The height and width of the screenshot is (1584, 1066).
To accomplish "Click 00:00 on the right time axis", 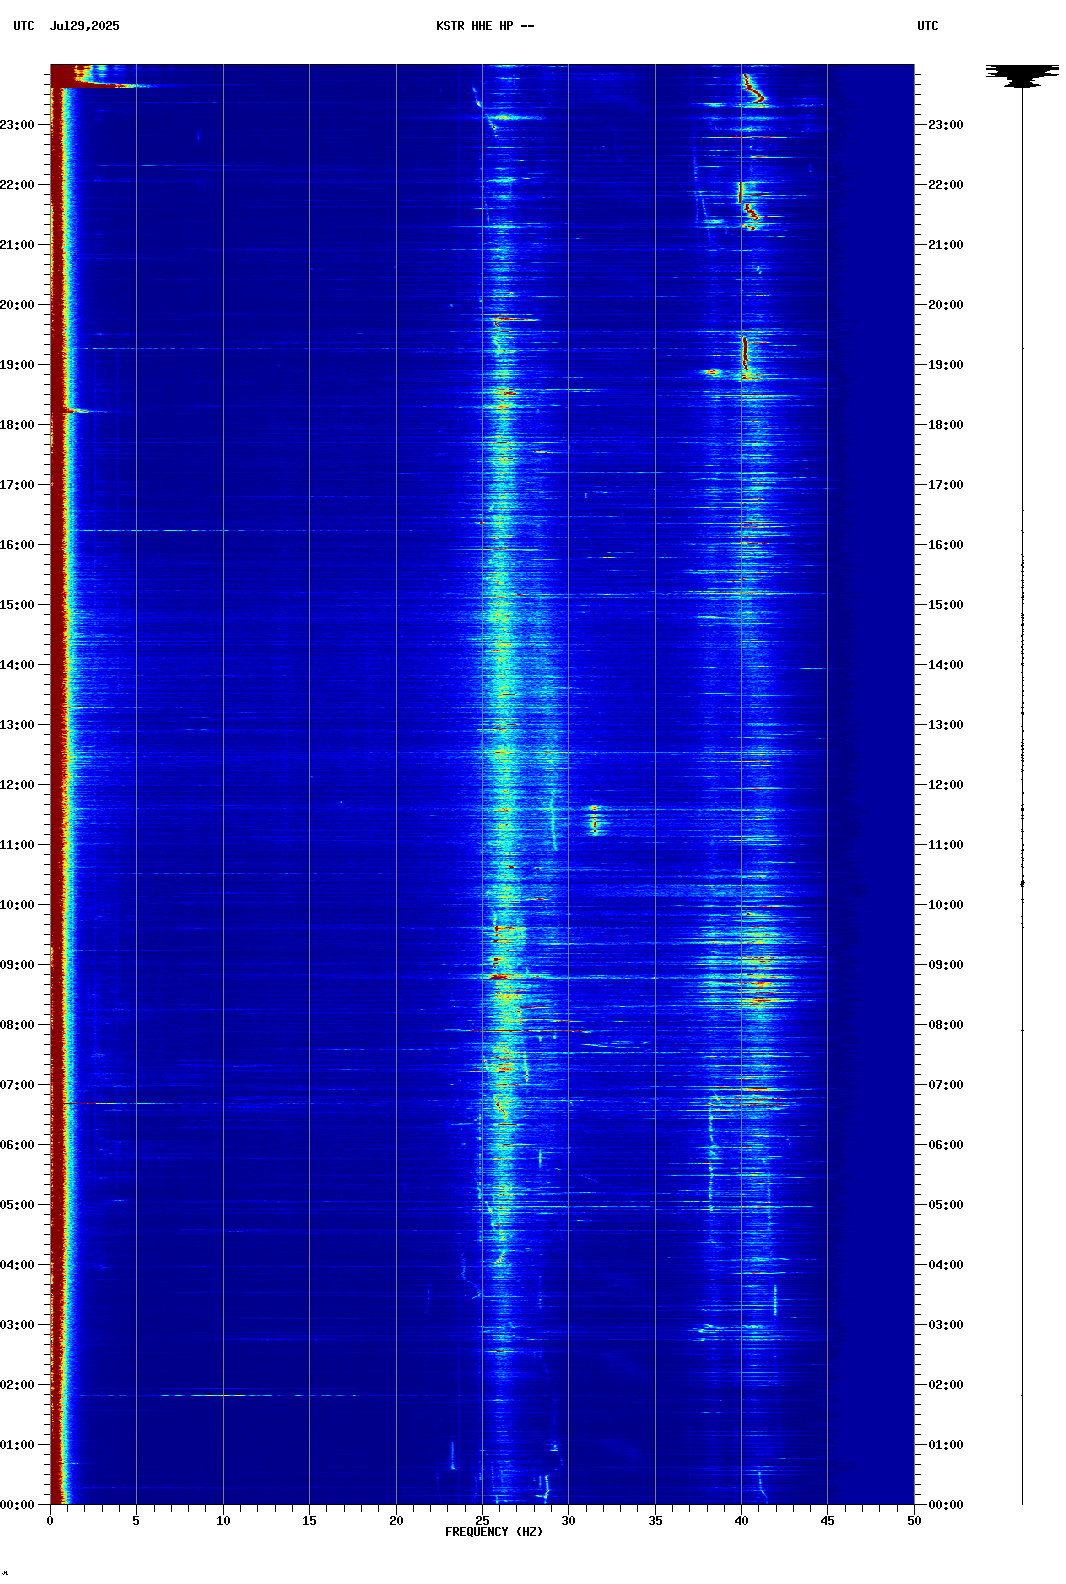I will (x=946, y=1505).
